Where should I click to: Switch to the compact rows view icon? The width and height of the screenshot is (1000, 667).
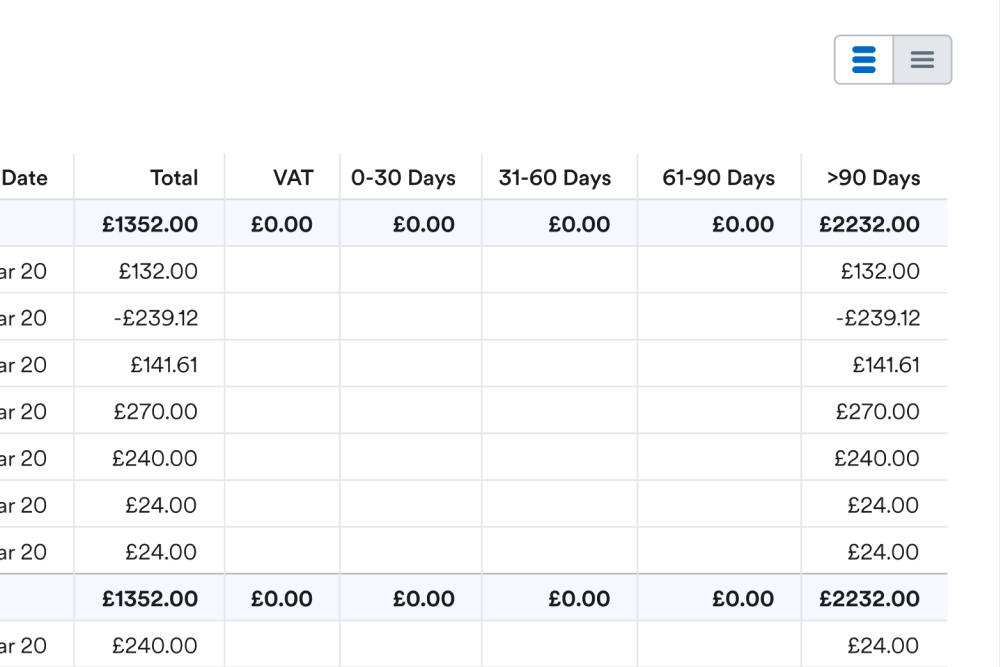(x=922, y=60)
